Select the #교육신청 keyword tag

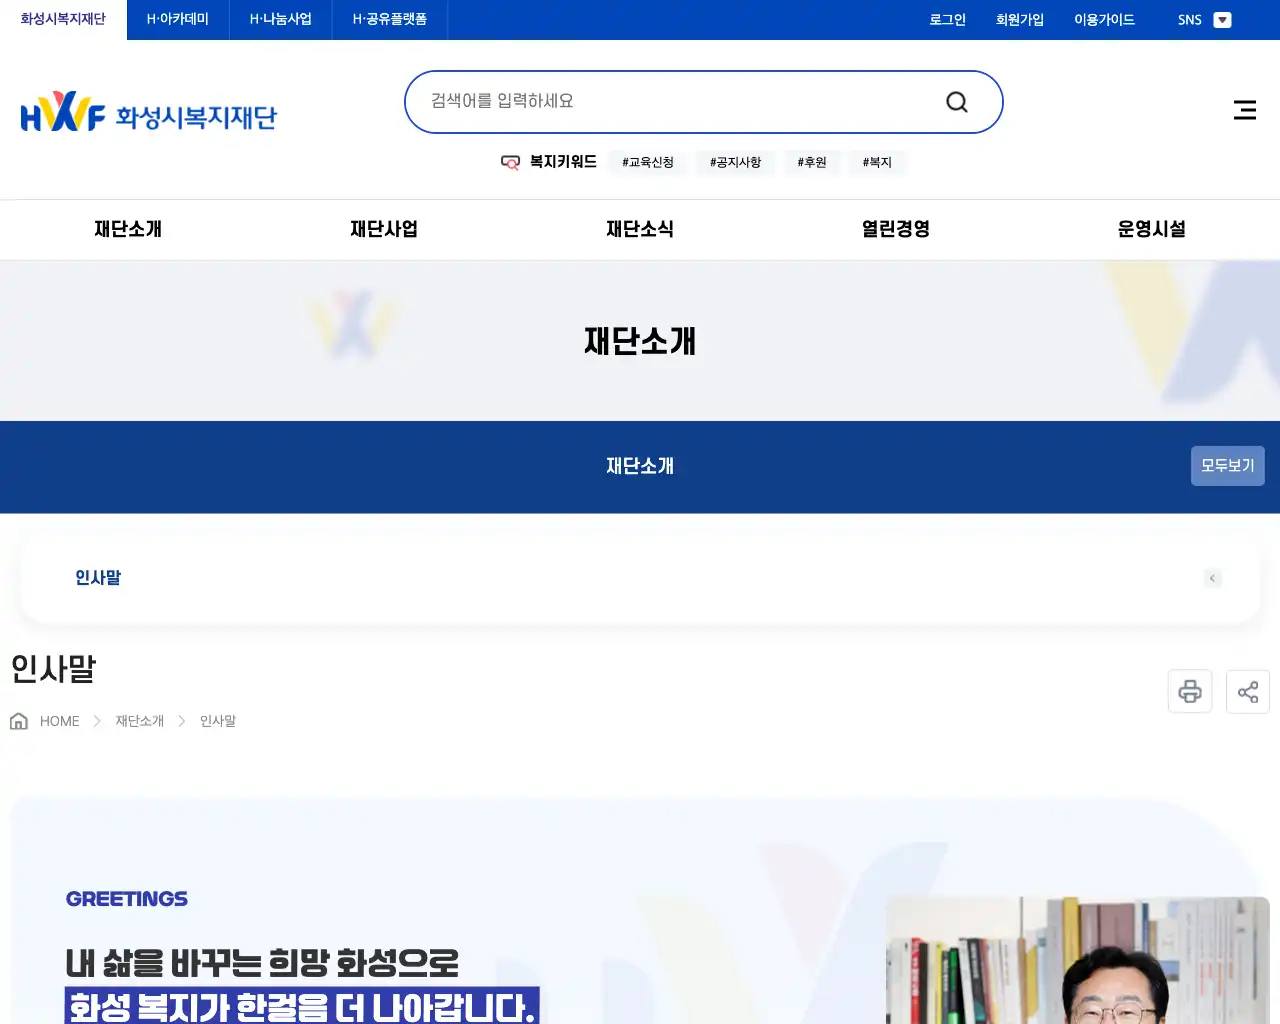[647, 162]
